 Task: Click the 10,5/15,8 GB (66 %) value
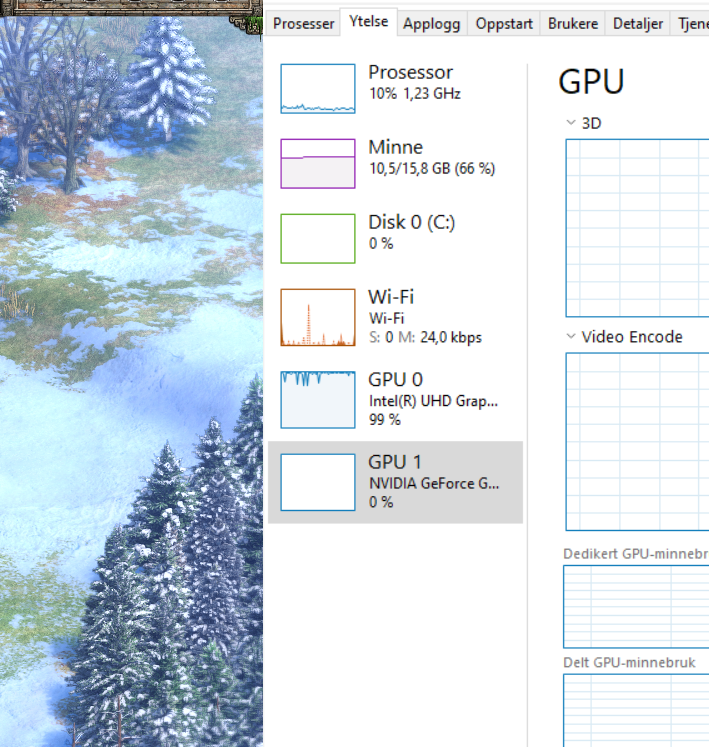tap(432, 168)
